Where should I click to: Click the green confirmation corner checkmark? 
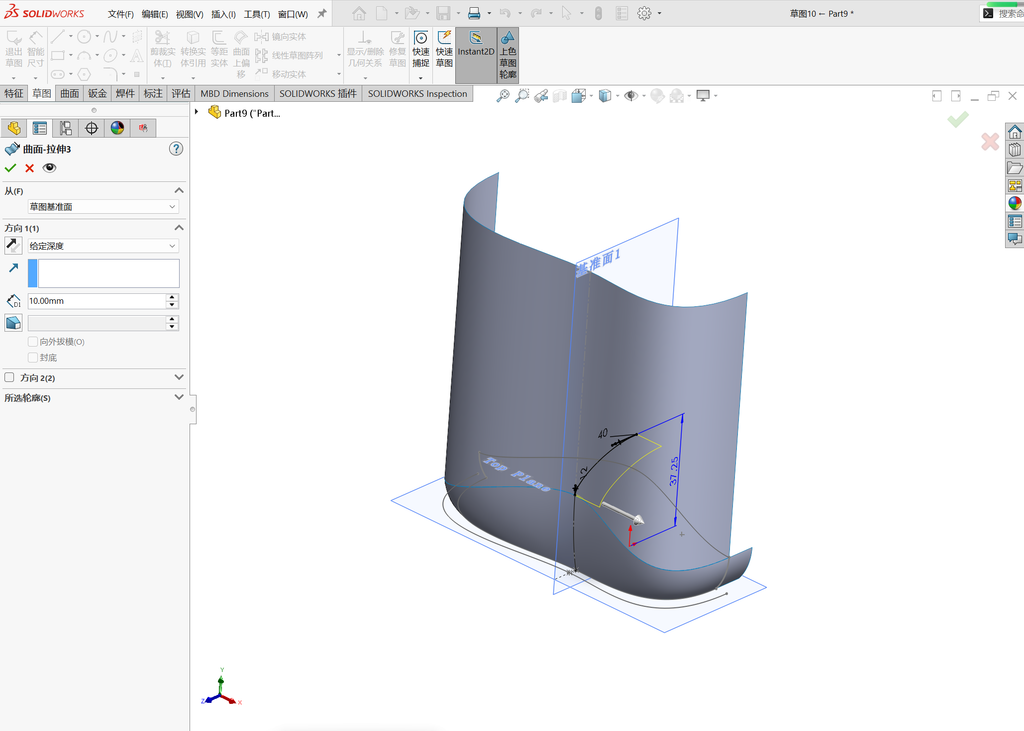[958, 120]
